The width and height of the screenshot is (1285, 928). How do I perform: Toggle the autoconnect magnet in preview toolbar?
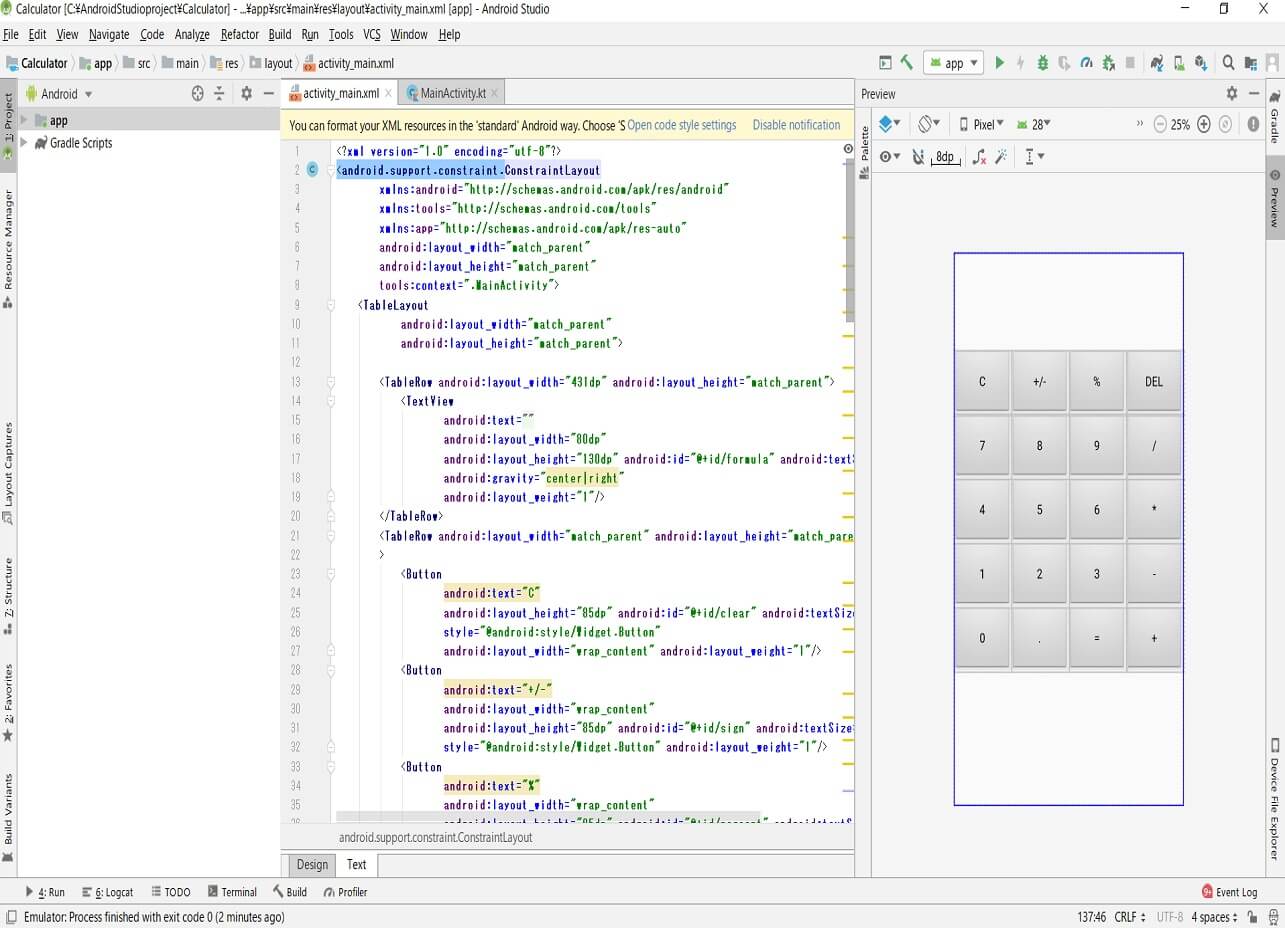coord(918,156)
